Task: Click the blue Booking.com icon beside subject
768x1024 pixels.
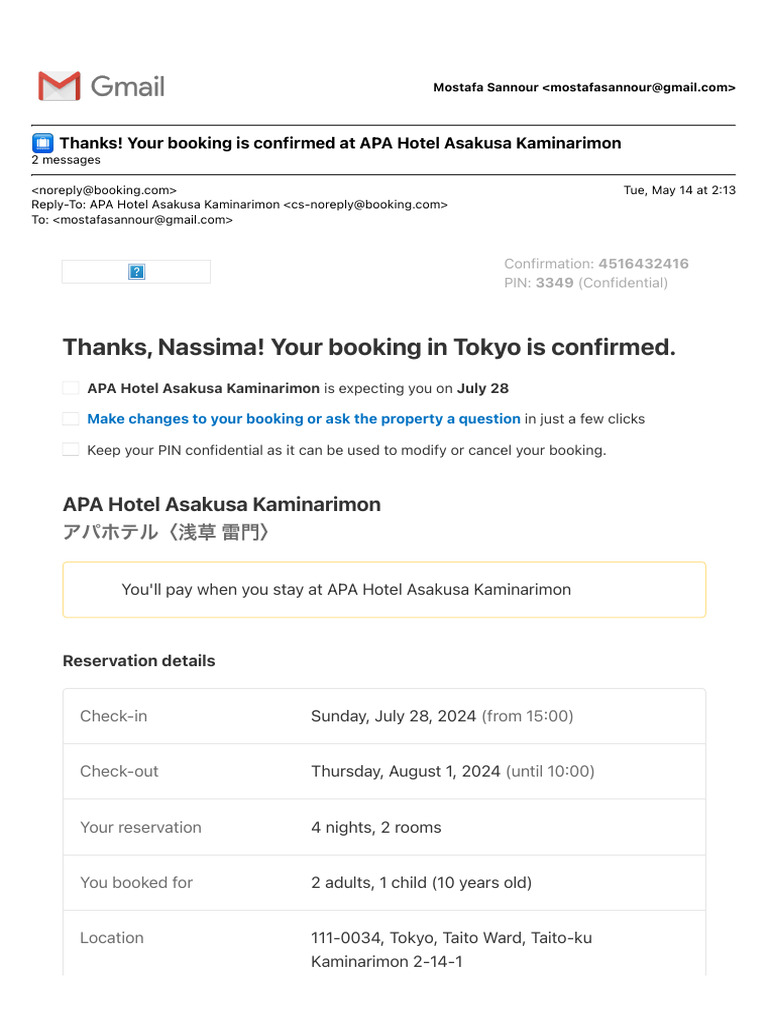Action: point(42,143)
